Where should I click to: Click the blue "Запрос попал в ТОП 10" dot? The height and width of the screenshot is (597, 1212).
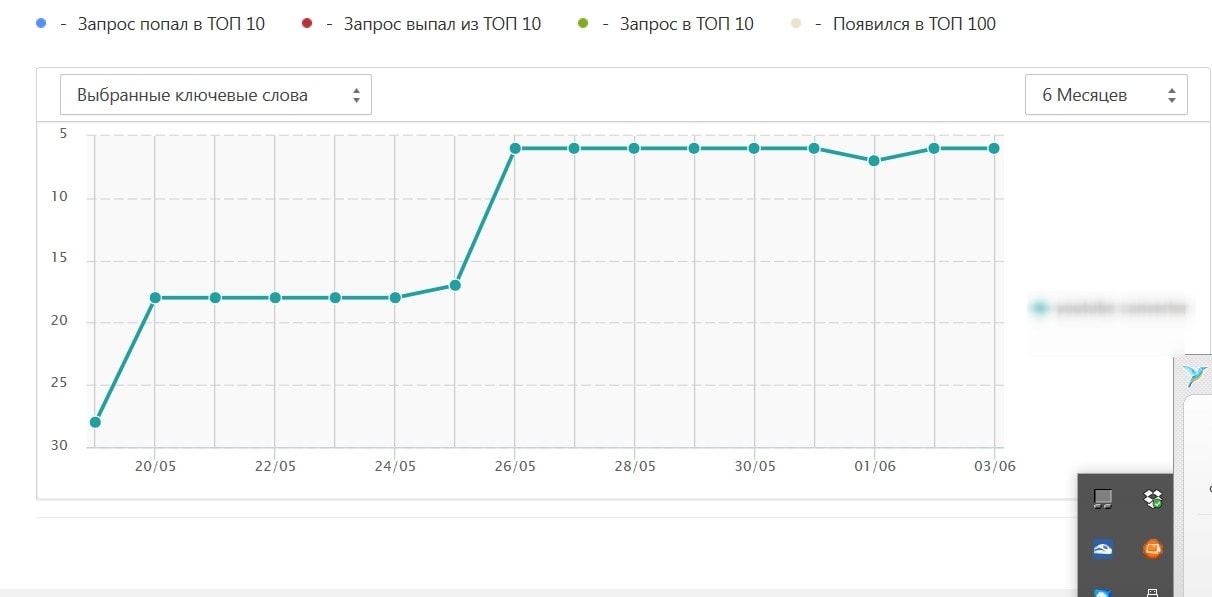39,23
